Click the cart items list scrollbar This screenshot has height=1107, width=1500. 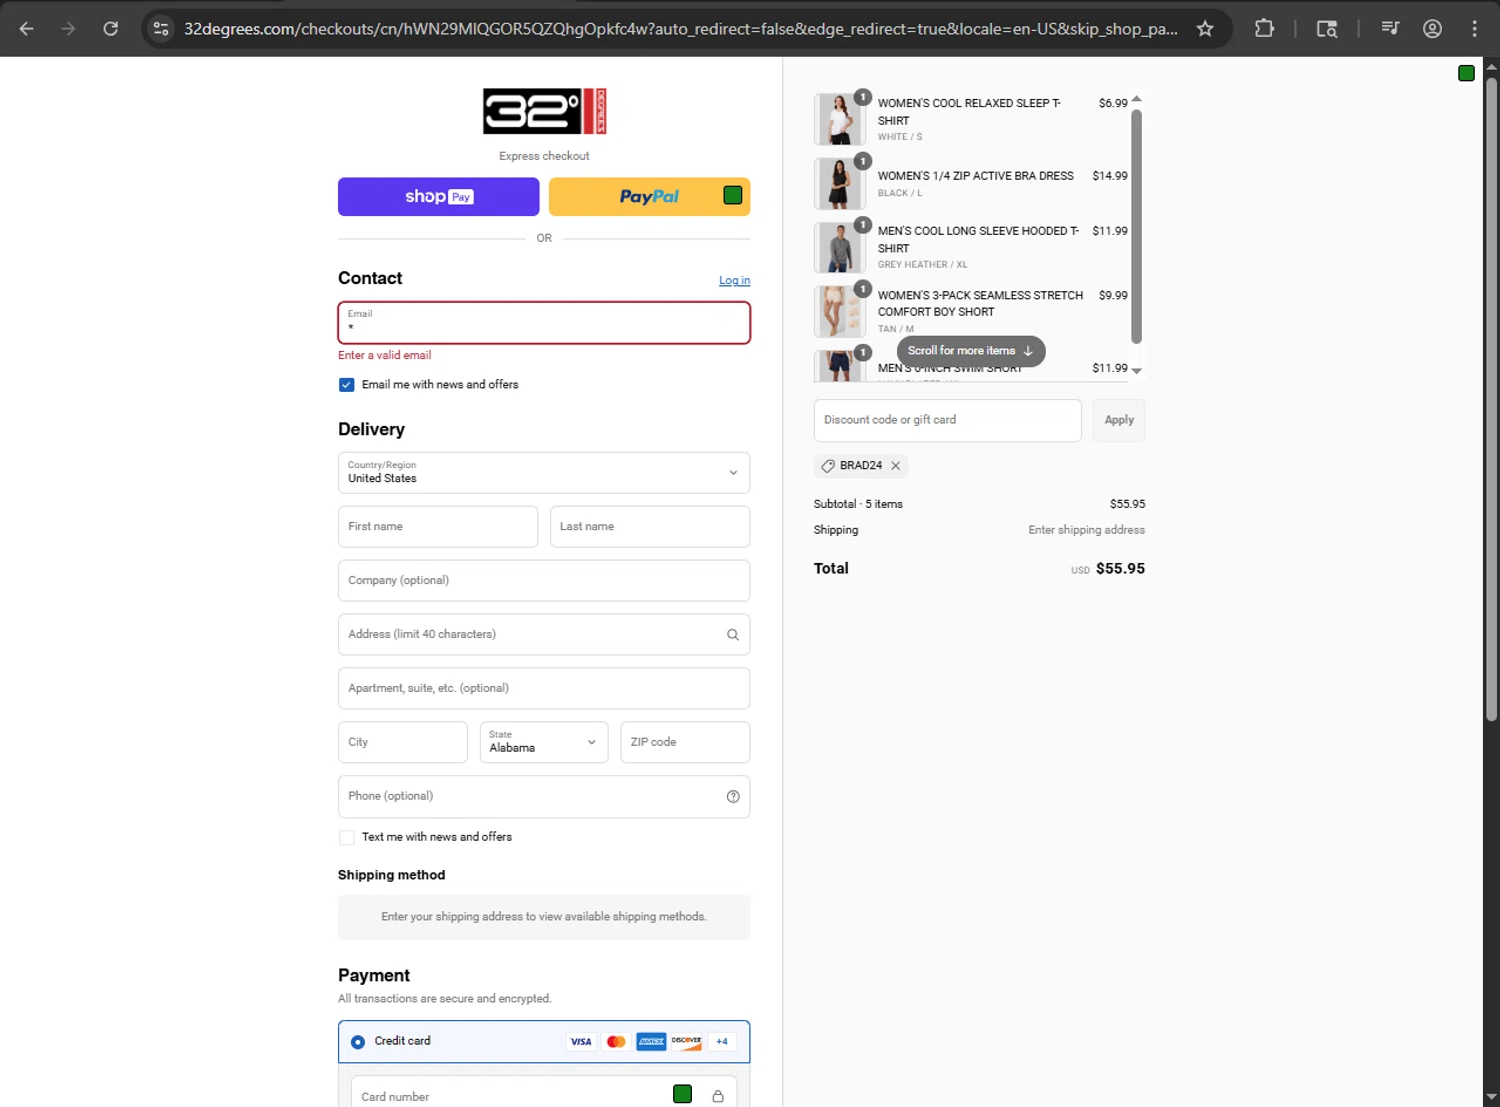[1136, 226]
